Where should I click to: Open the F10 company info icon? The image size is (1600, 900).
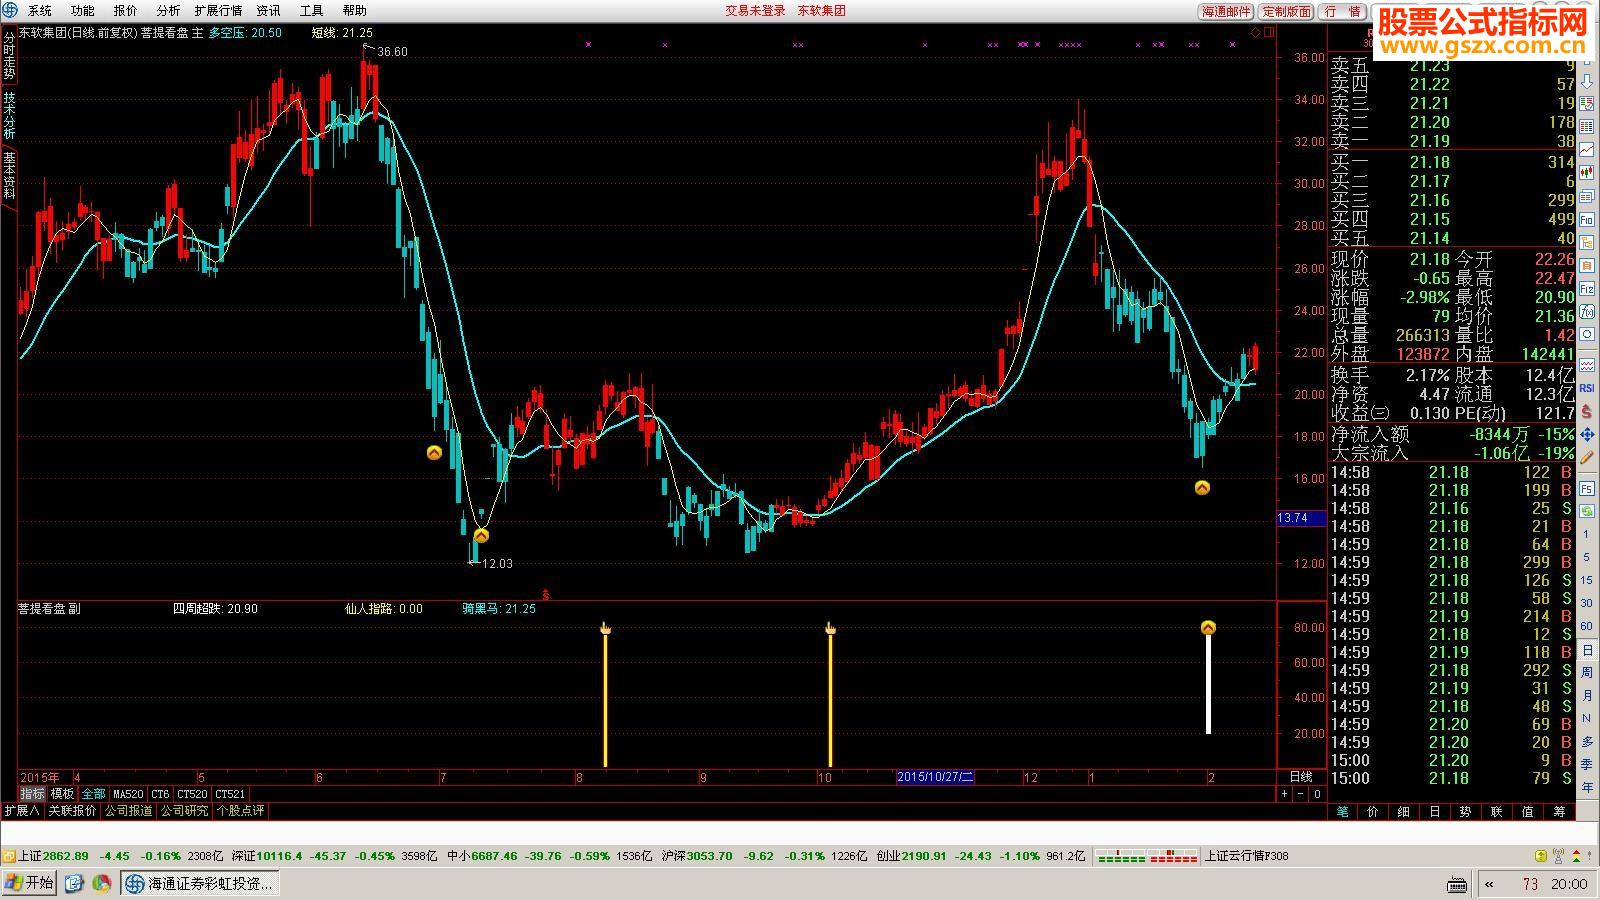[1588, 217]
